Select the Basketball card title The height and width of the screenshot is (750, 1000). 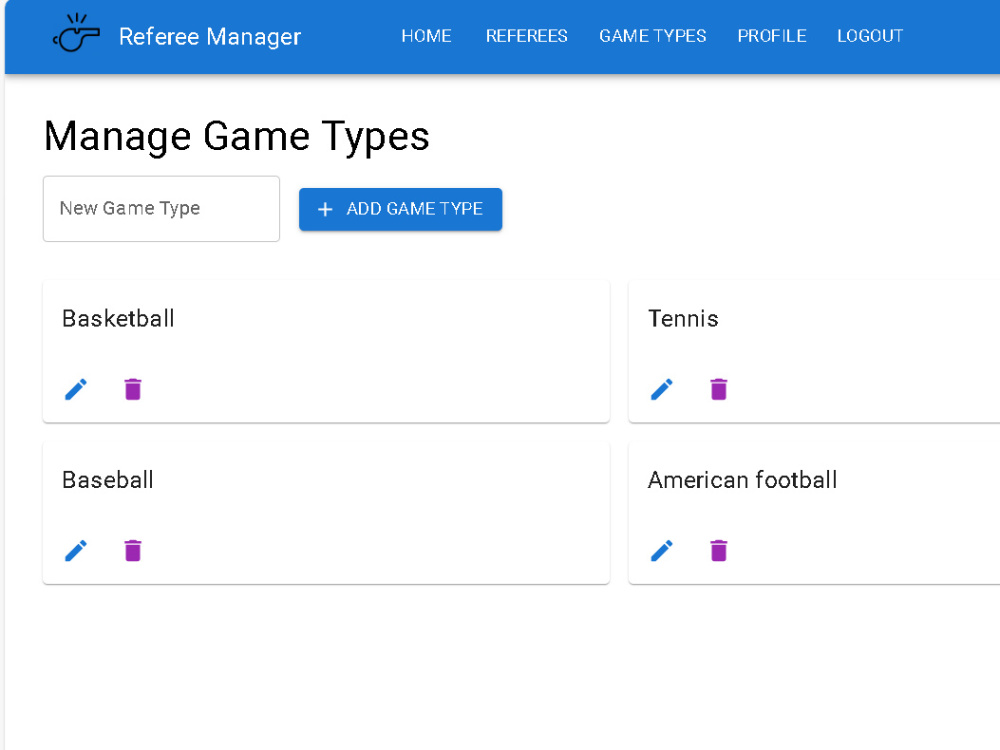pyautogui.click(x=118, y=318)
